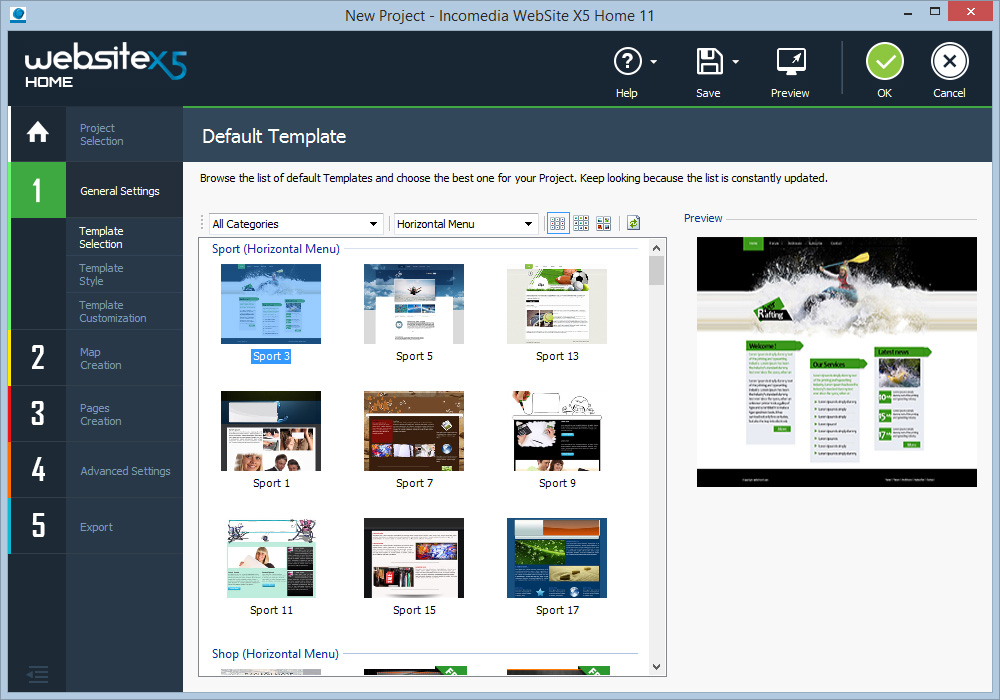Click the Save floppy disk icon
Image resolution: width=1000 pixels, height=700 pixels.
709,62
